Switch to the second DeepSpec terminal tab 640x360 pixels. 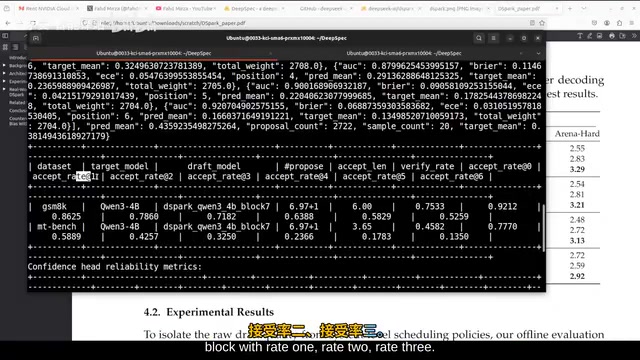[404, 53]
